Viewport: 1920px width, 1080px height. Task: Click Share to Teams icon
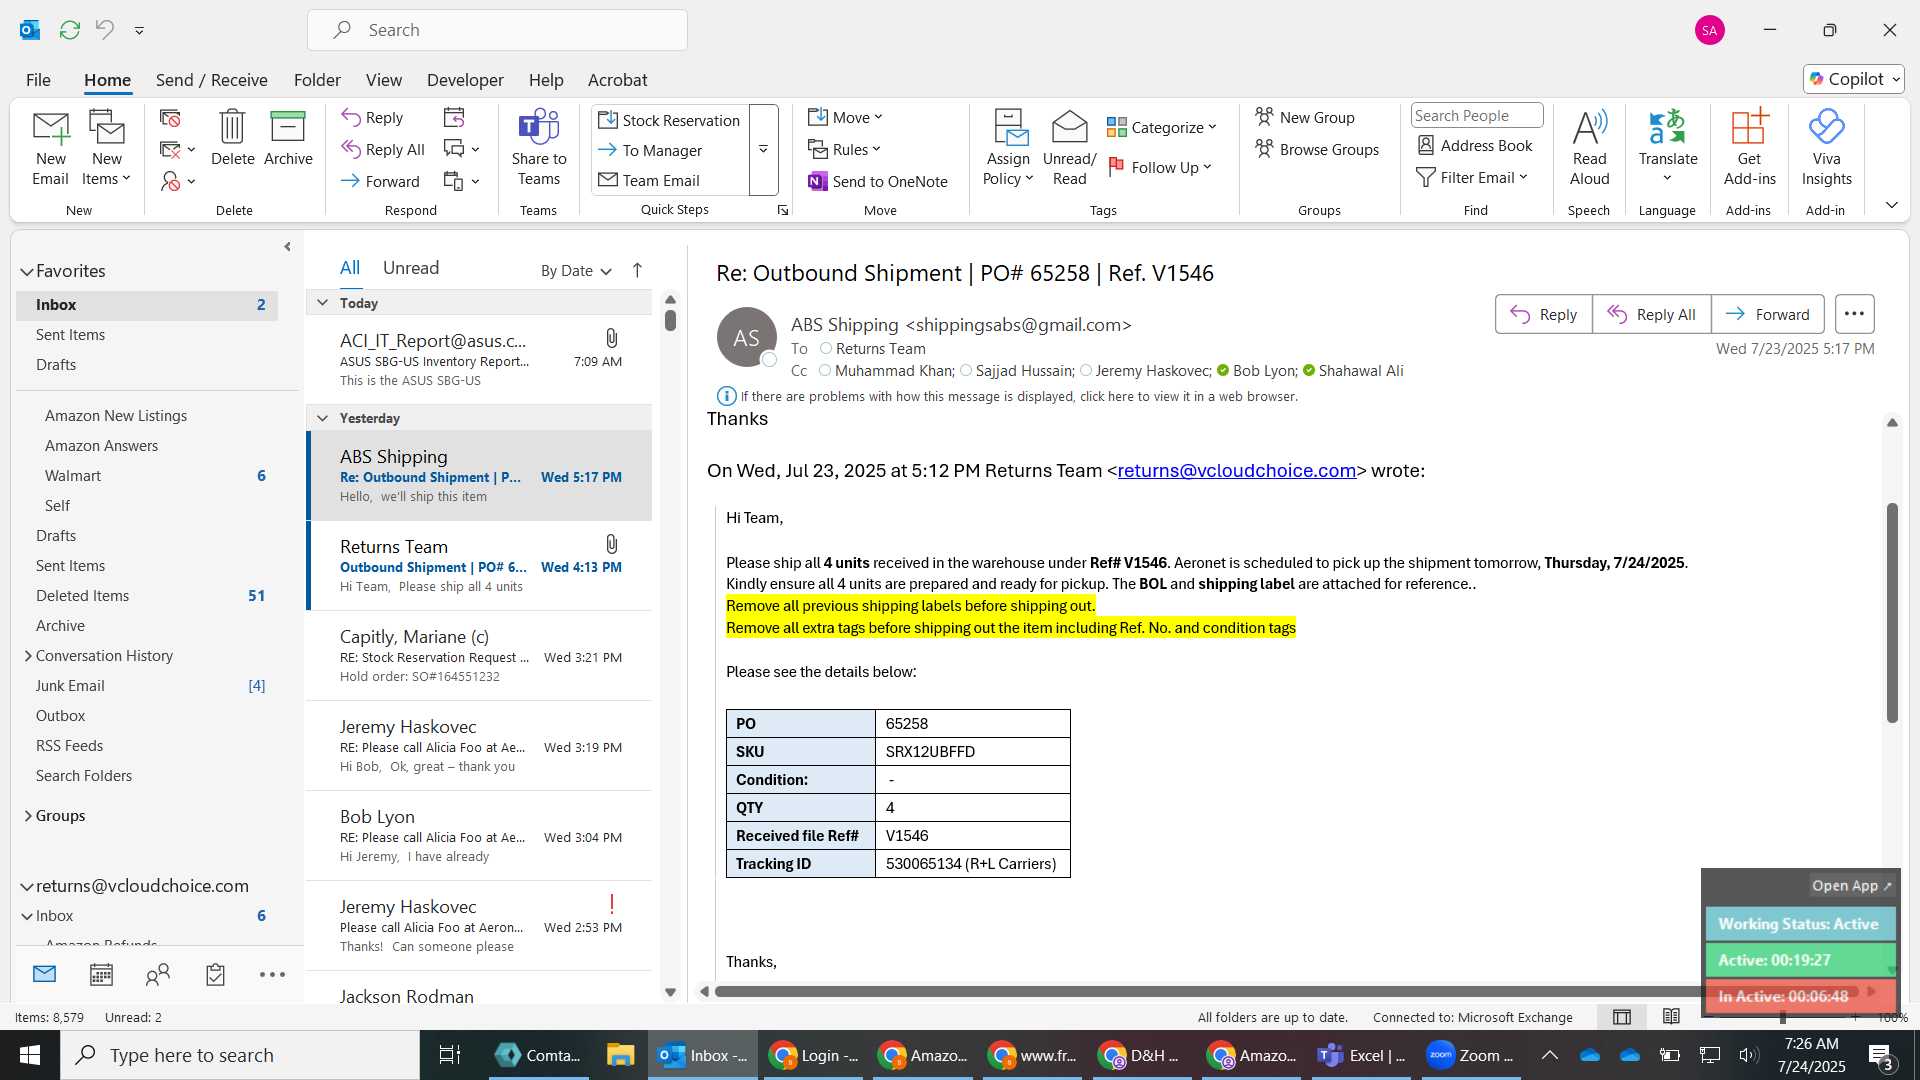[539, 126]
